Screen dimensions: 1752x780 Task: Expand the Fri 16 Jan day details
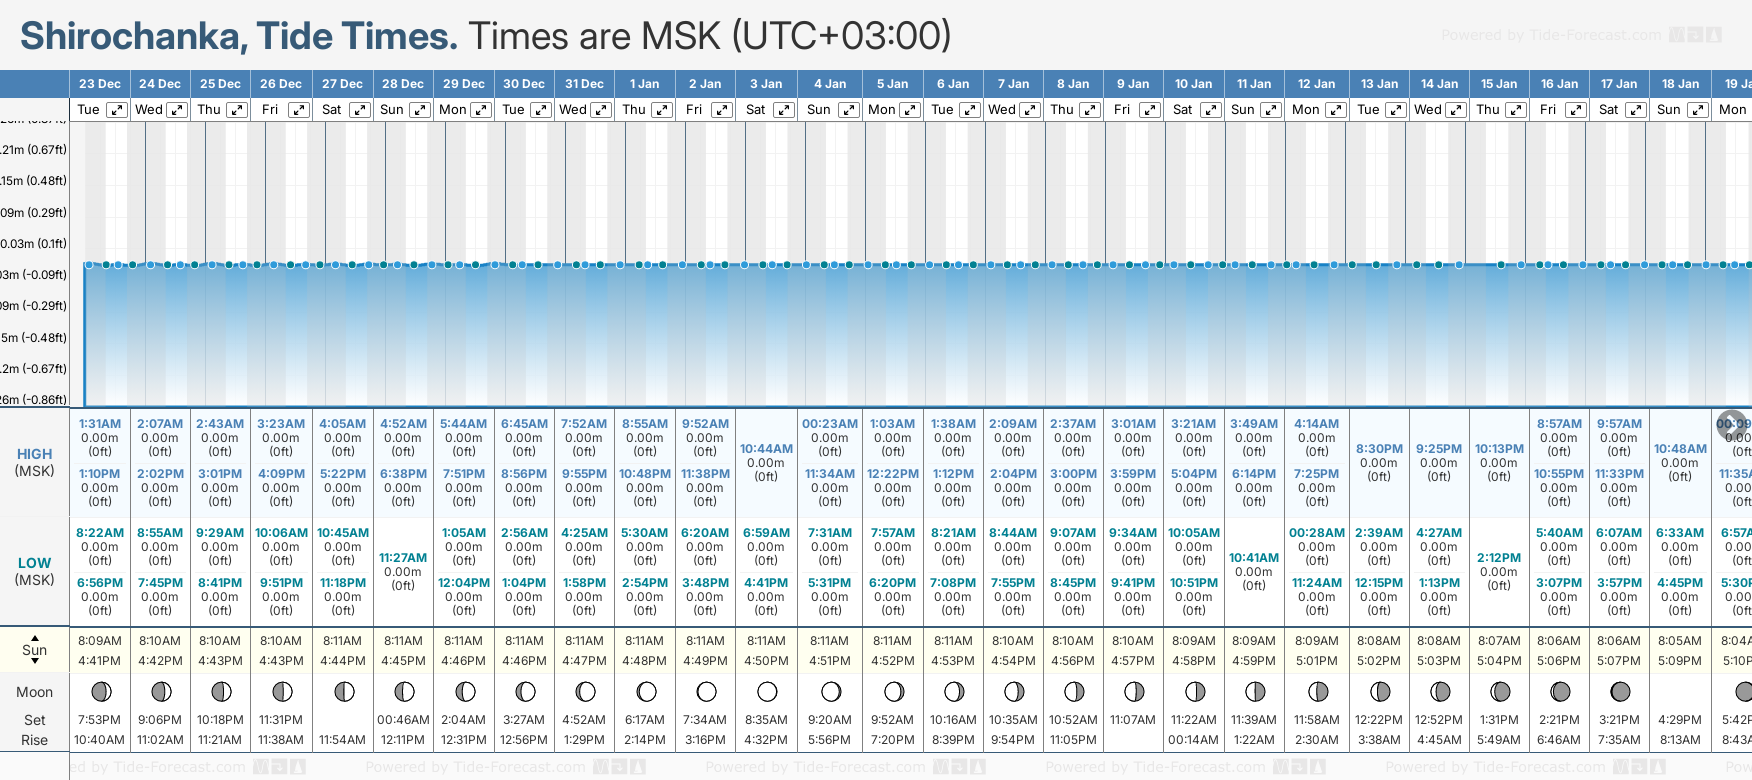tap(1575, 110)
